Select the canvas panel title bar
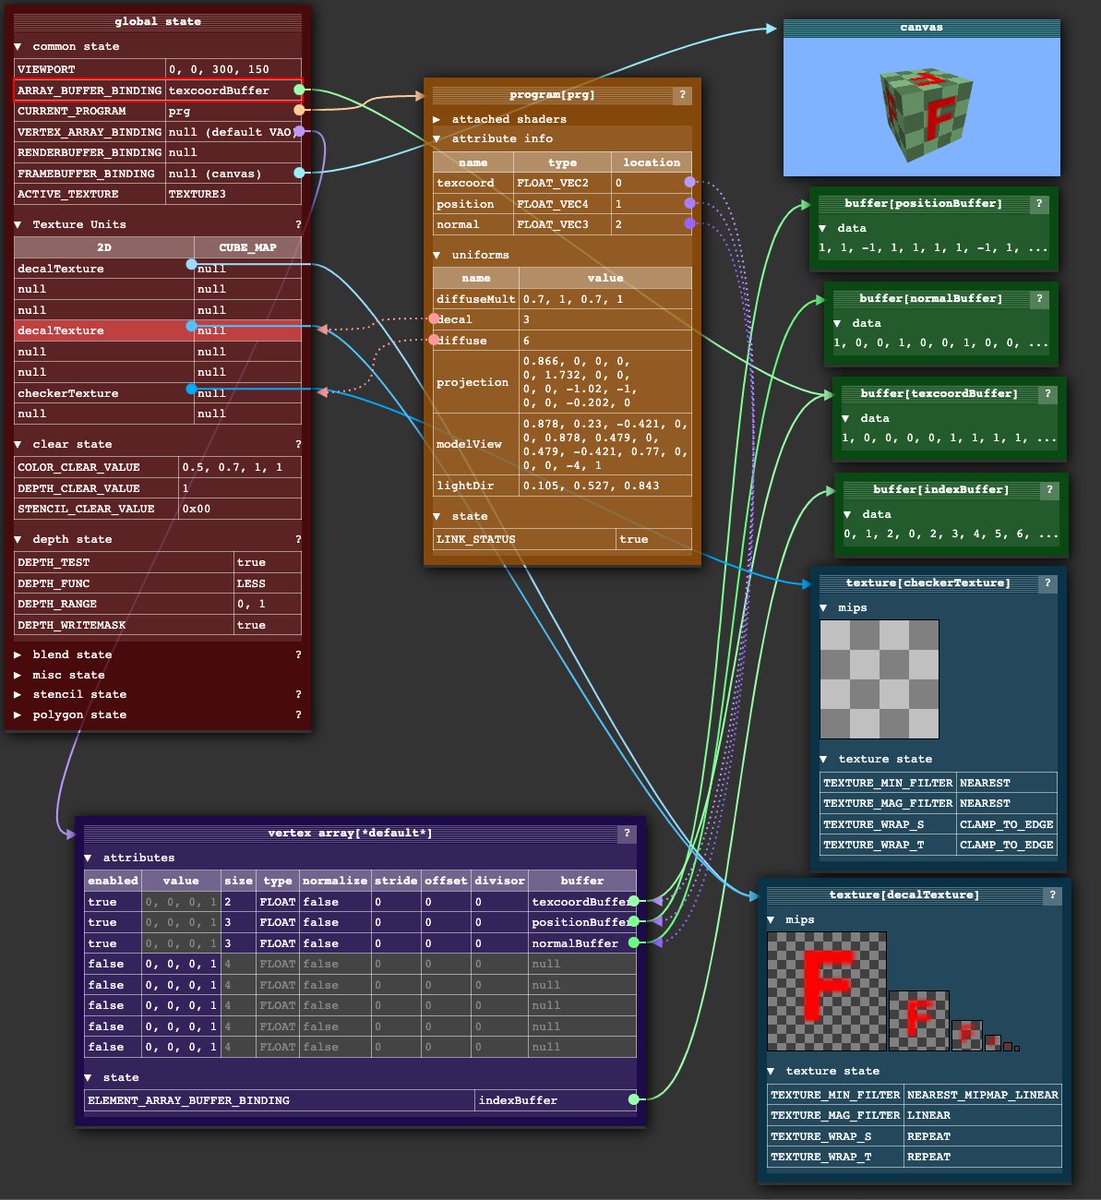The height and width of the screenshot is (1200, 1101). 920,25
